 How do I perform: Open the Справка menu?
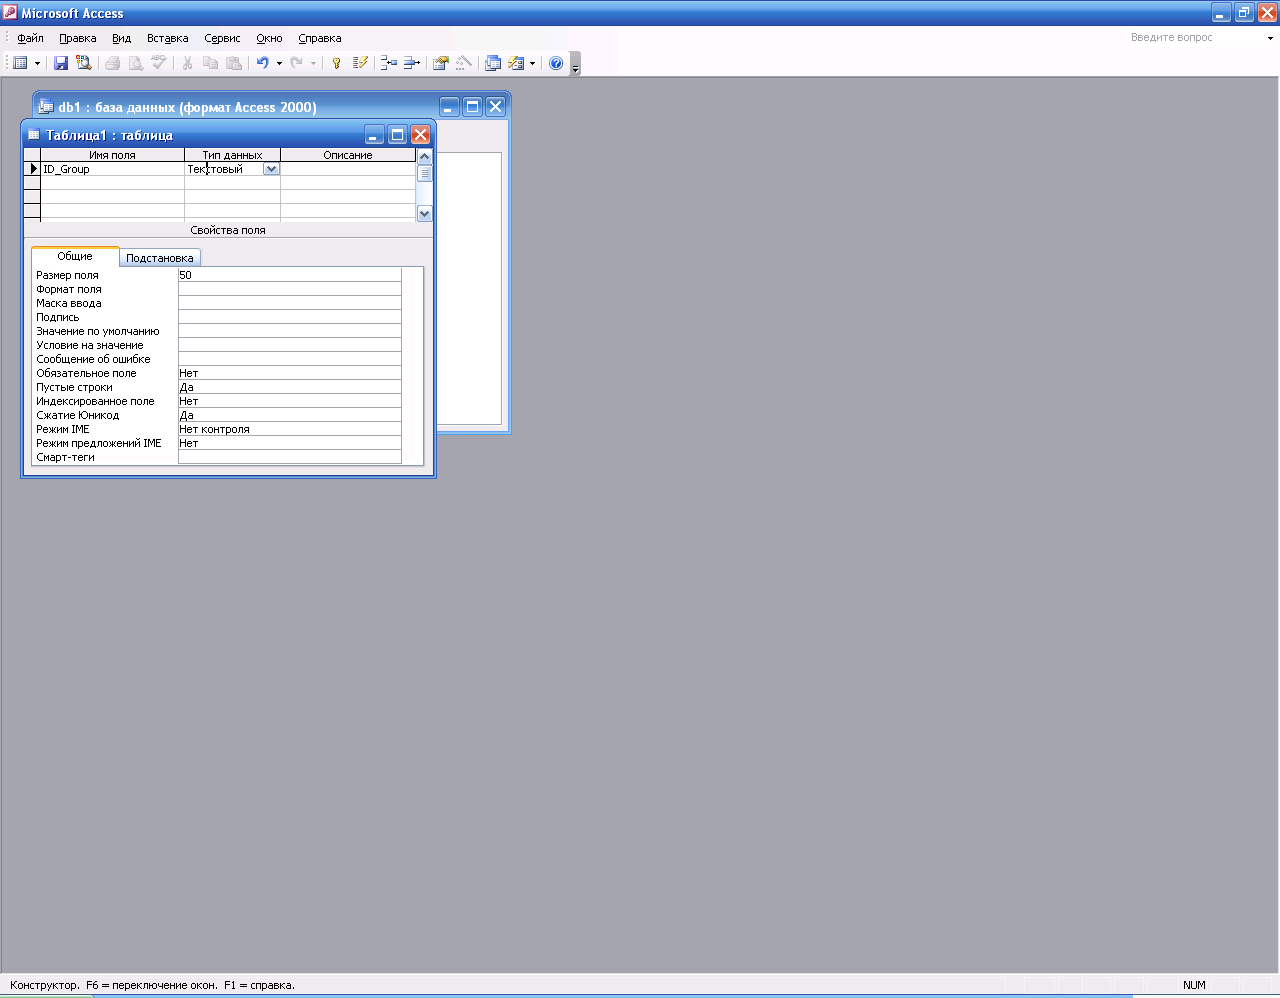320,38
